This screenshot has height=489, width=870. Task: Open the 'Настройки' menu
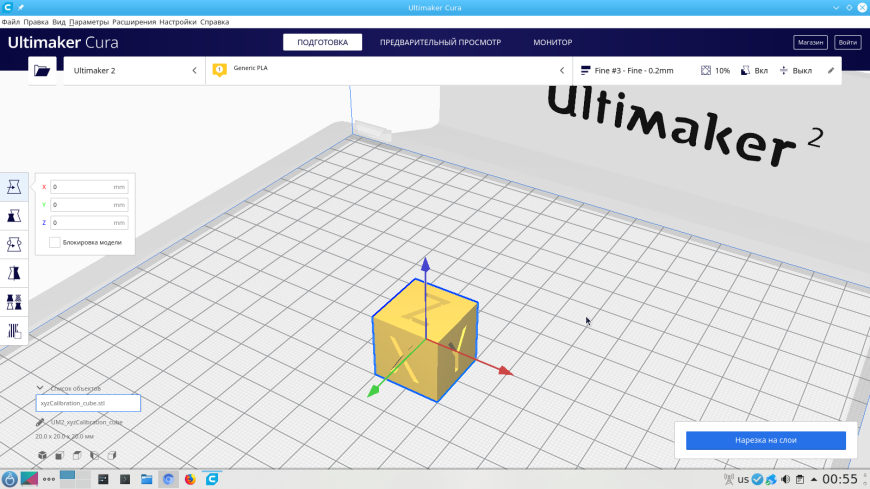coord(178,22)
